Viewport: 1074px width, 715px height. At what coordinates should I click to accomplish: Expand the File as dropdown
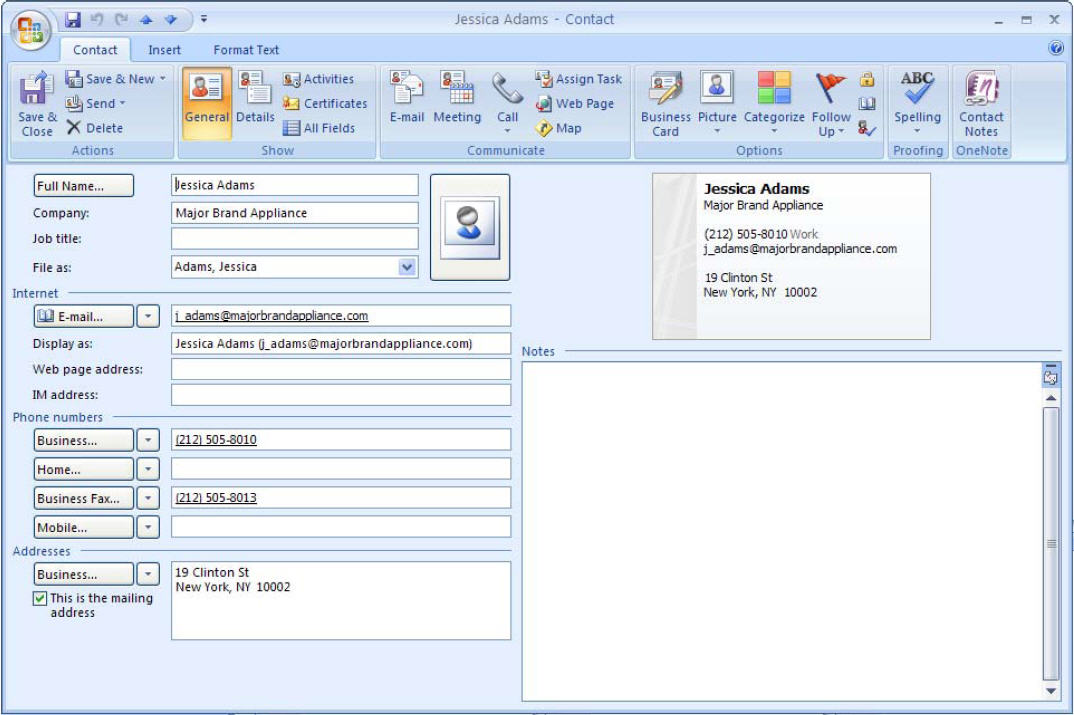coord(407,267)
